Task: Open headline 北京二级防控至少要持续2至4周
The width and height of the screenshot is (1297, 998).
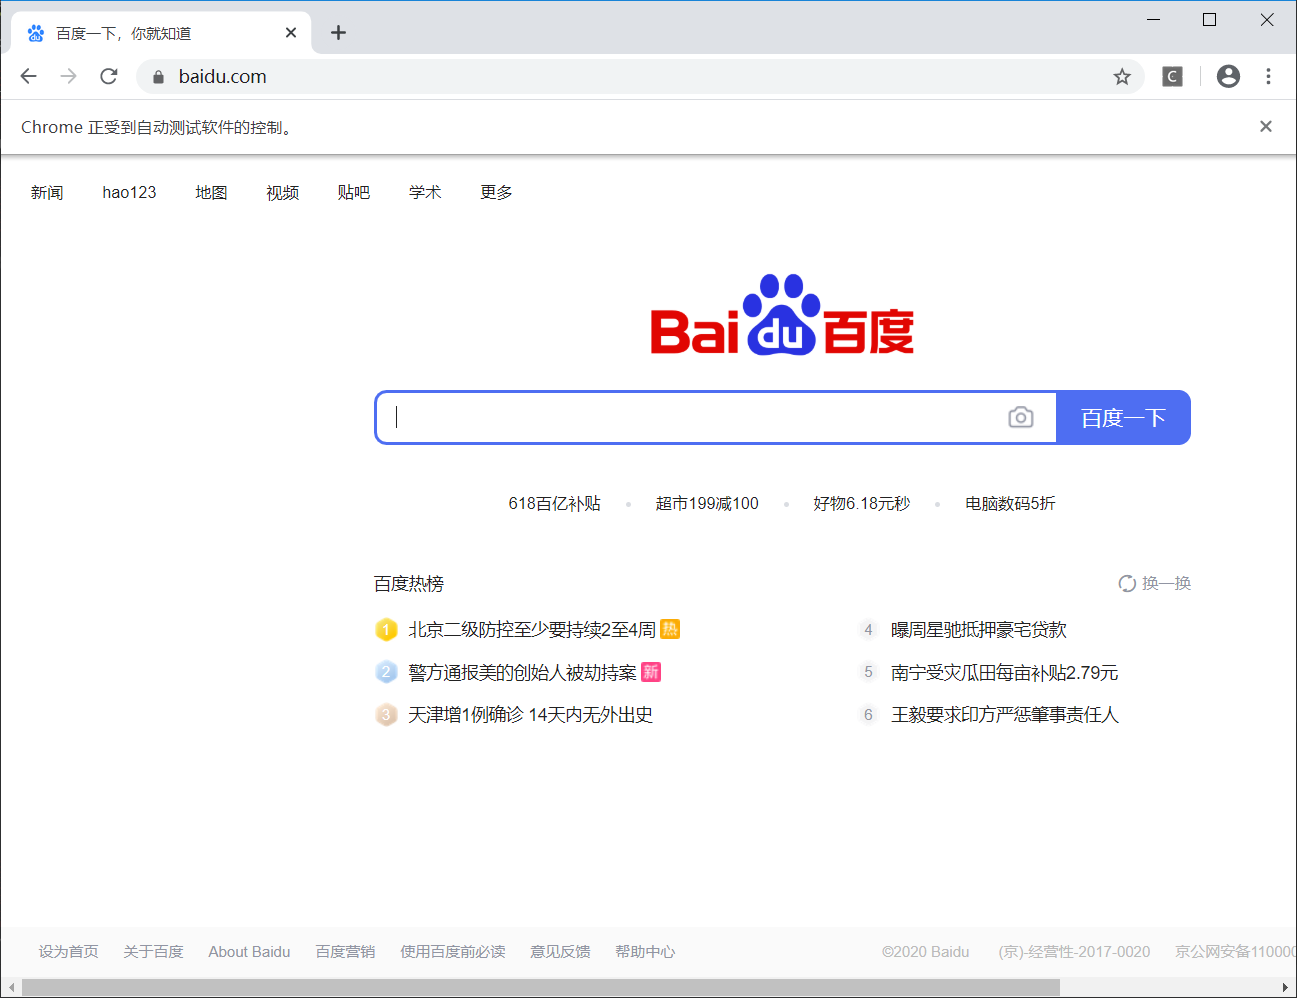Action: click(x=532, y=630)
